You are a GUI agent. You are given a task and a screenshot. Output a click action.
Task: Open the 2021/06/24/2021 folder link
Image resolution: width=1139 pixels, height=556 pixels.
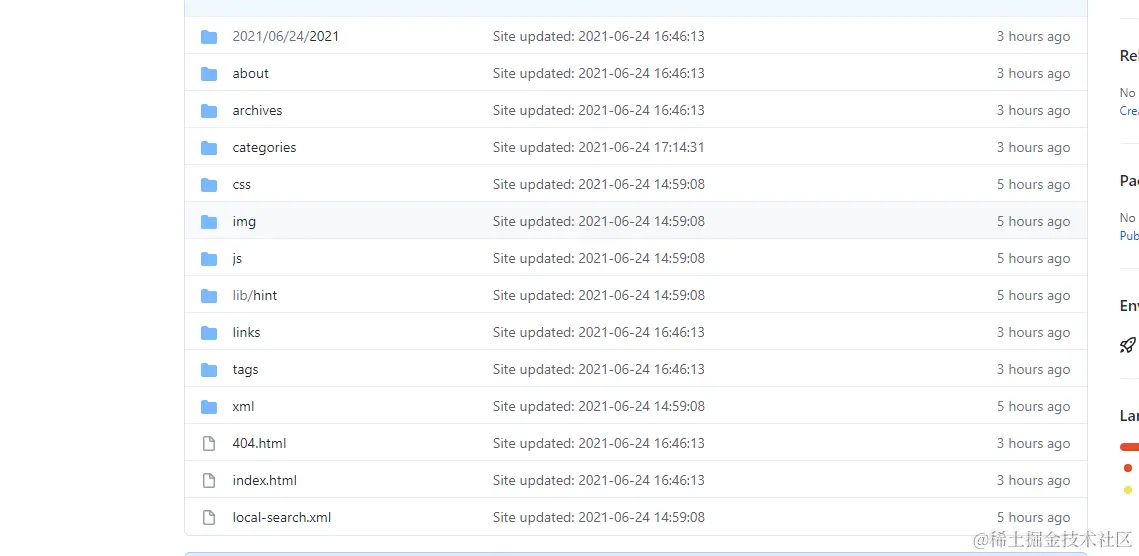pos(285,36)
